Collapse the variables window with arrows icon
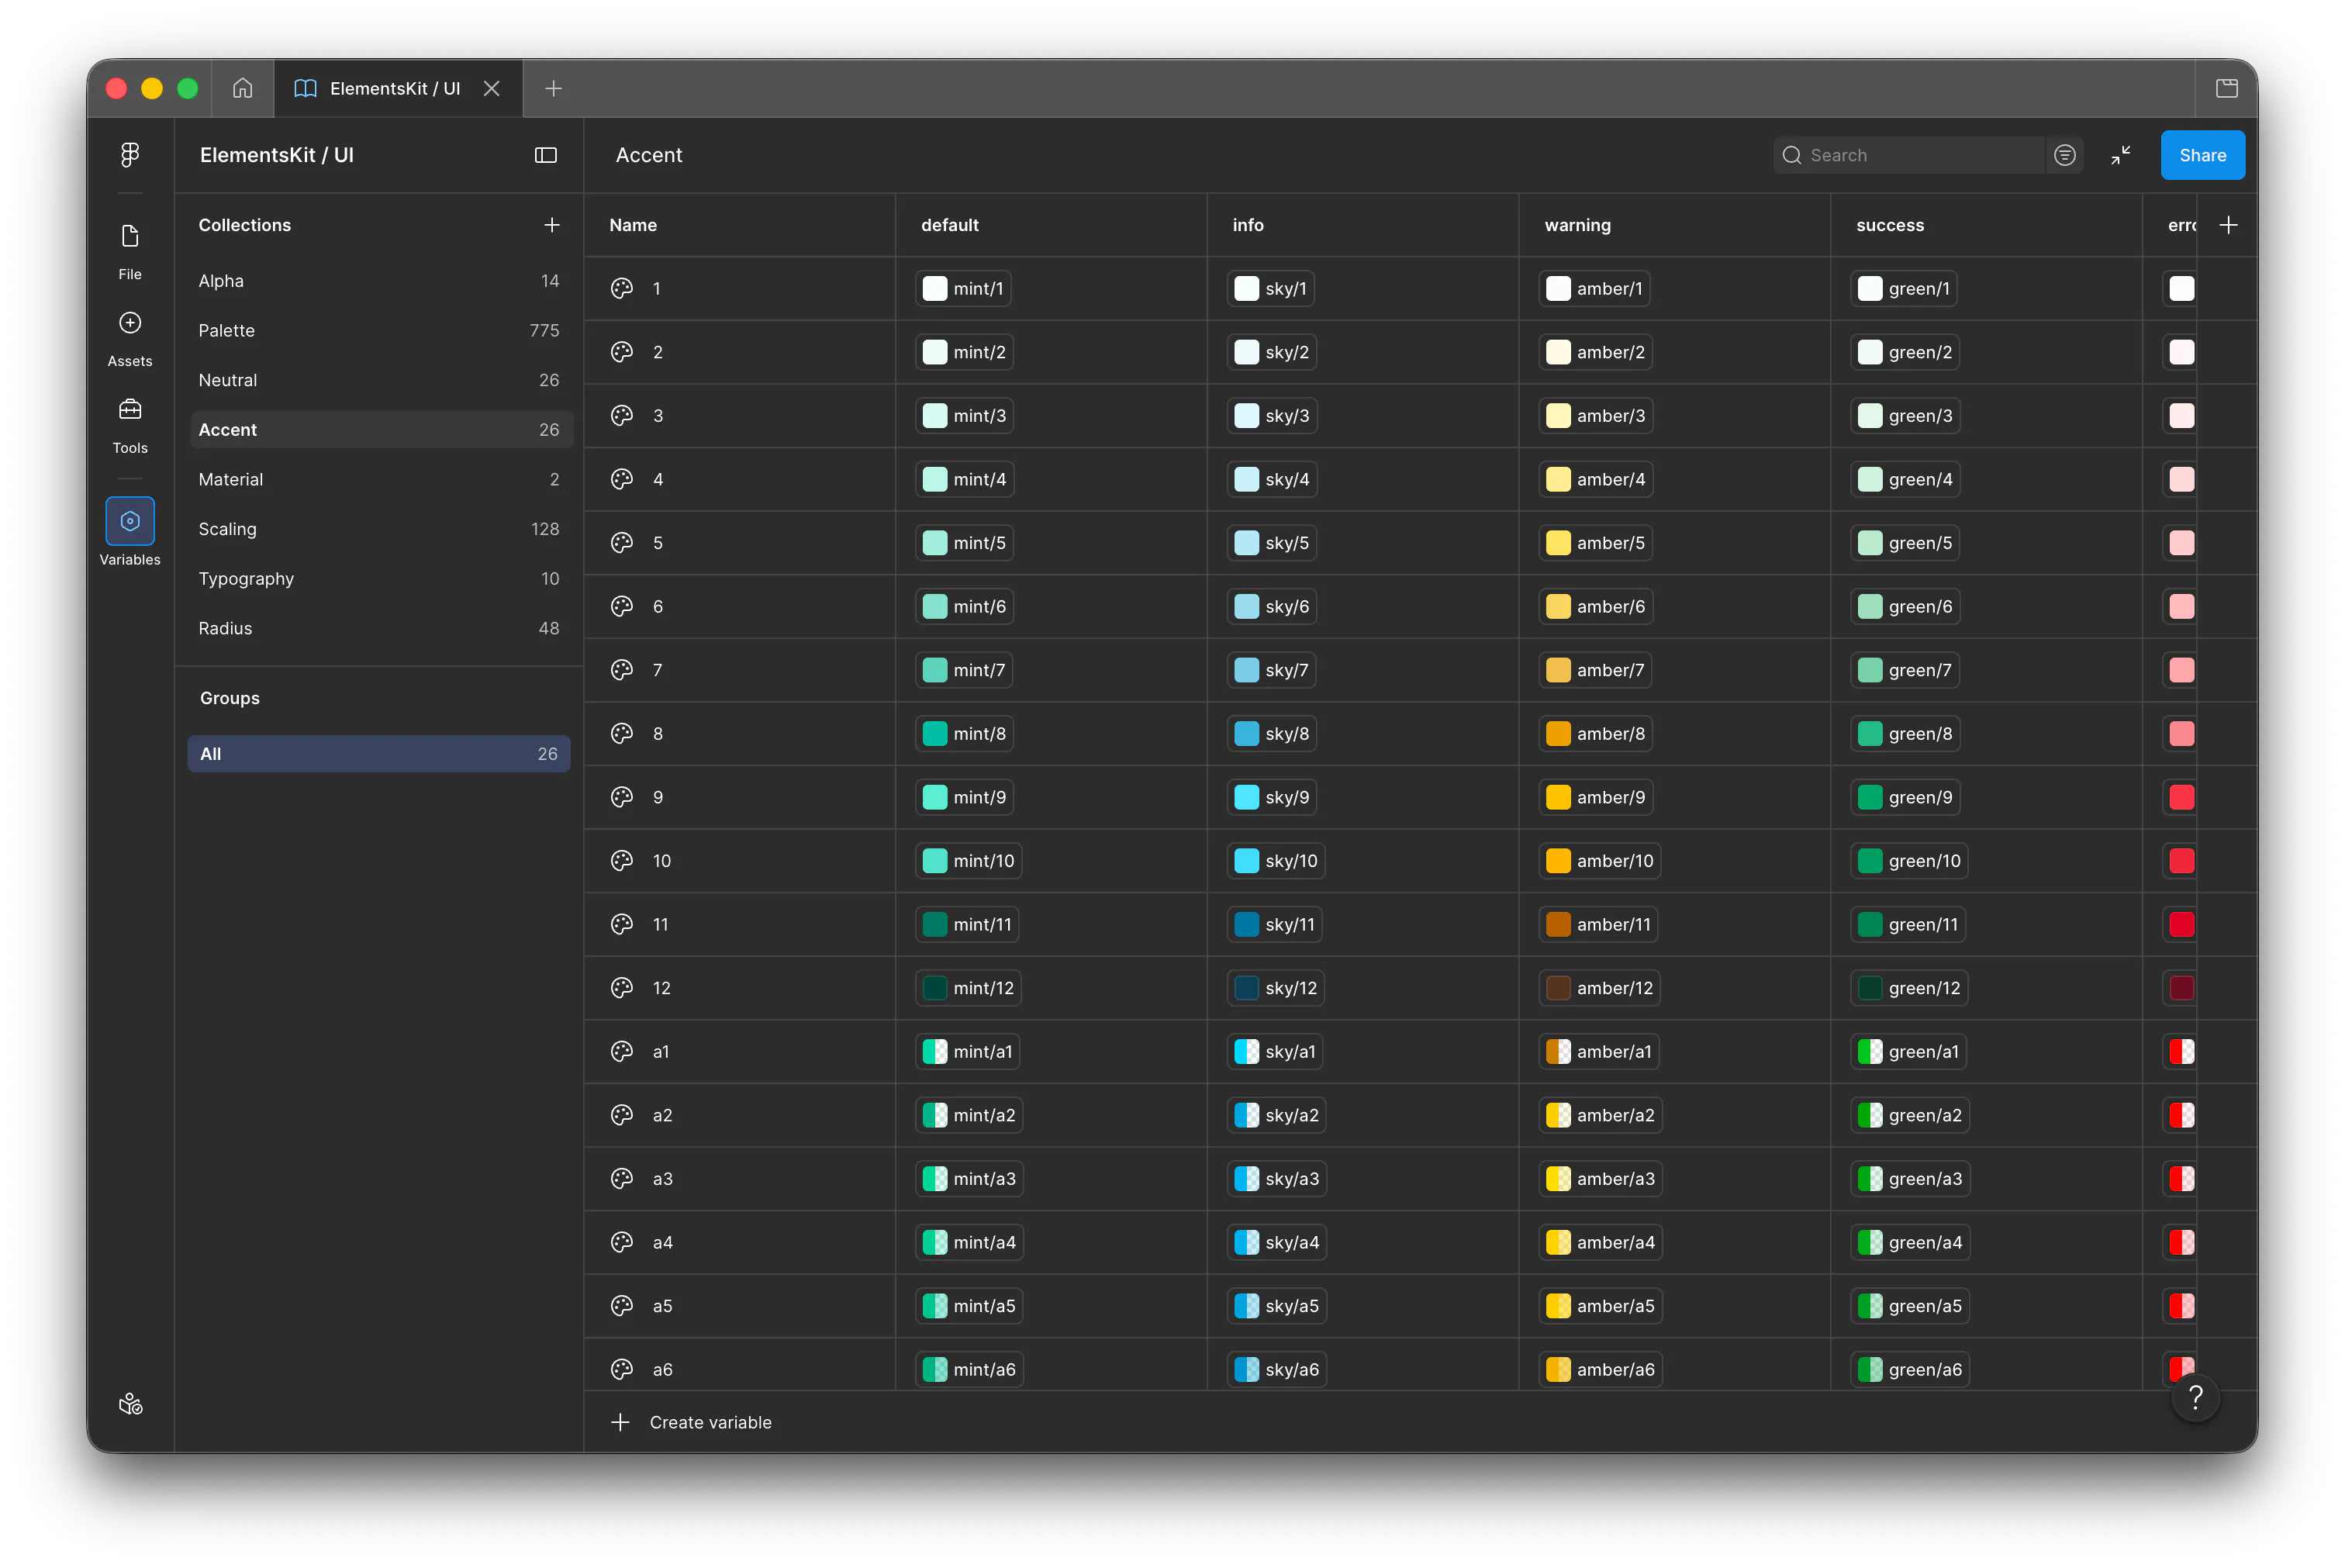 tap(2120, 155)
